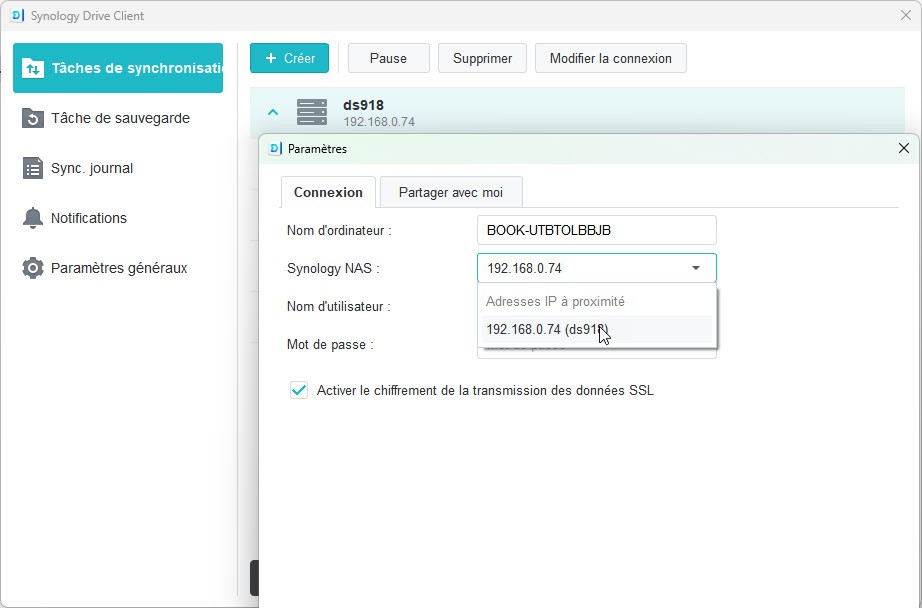
Task: Select the Connexion tab
Action: coord(328,192)
